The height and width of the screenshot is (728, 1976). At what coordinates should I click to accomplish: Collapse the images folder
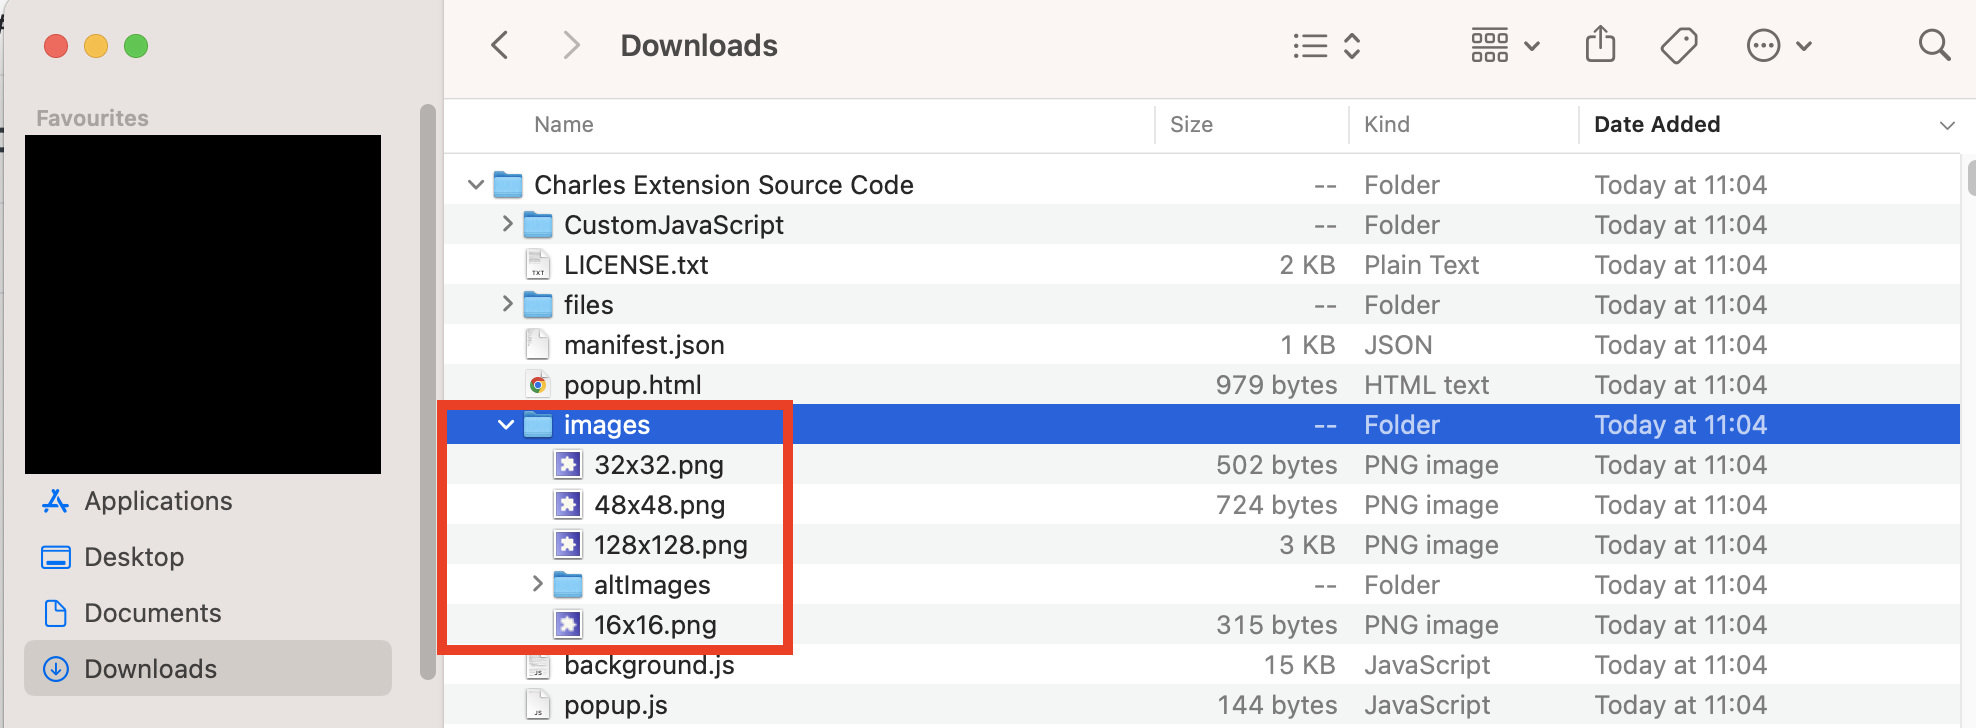pos(506,425)
